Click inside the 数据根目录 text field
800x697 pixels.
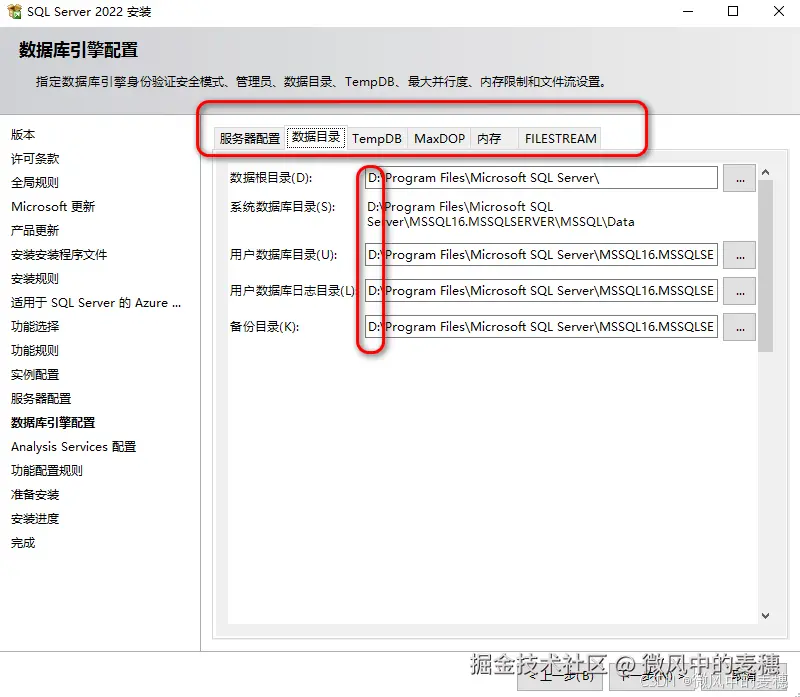tap(540, 177)
